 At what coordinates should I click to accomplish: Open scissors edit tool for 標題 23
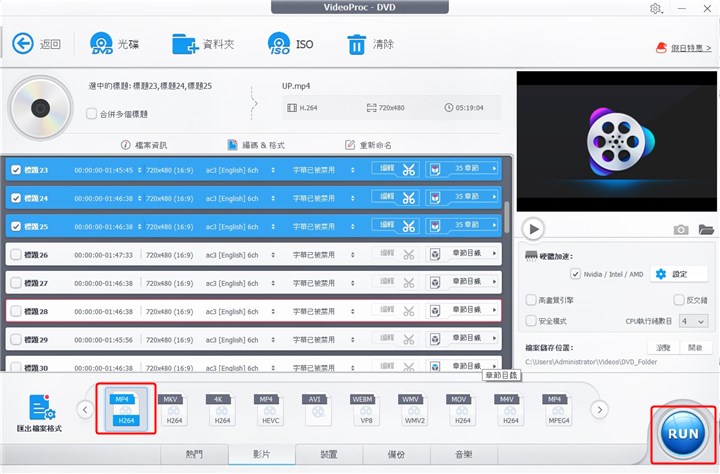point(409,170)
